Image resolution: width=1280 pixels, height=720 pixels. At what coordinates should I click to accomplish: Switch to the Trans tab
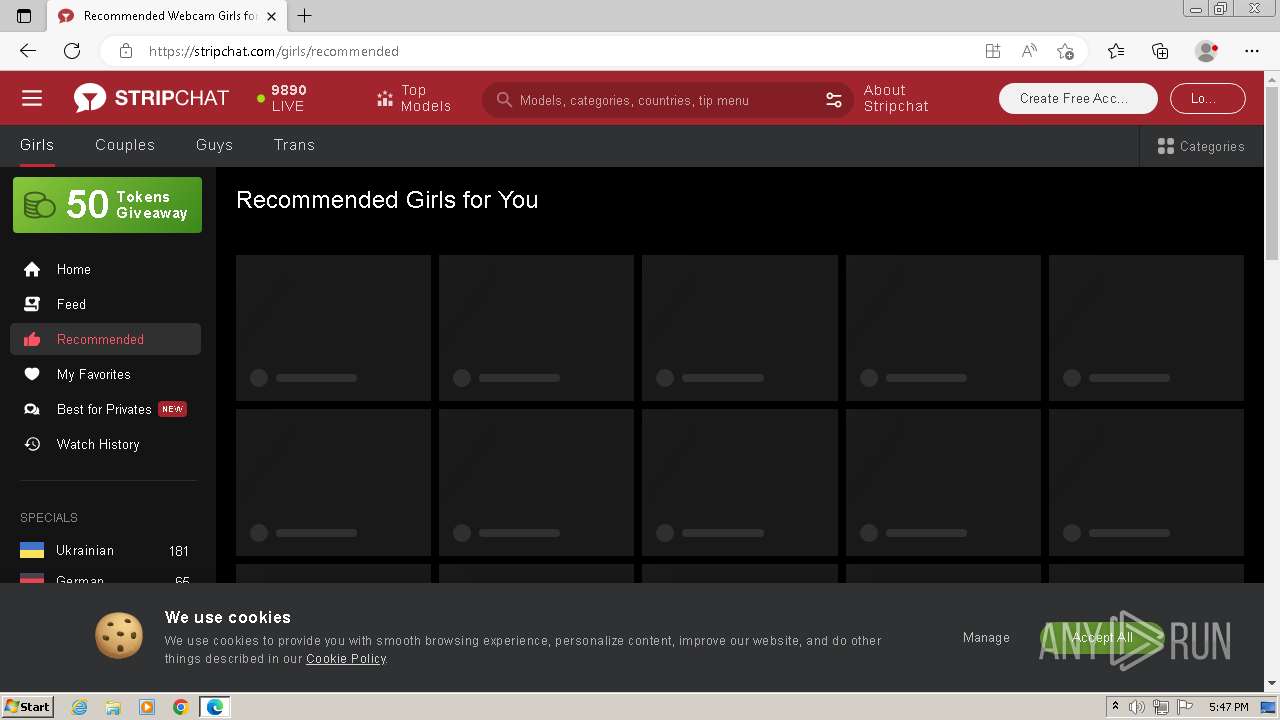pos(294,145)
